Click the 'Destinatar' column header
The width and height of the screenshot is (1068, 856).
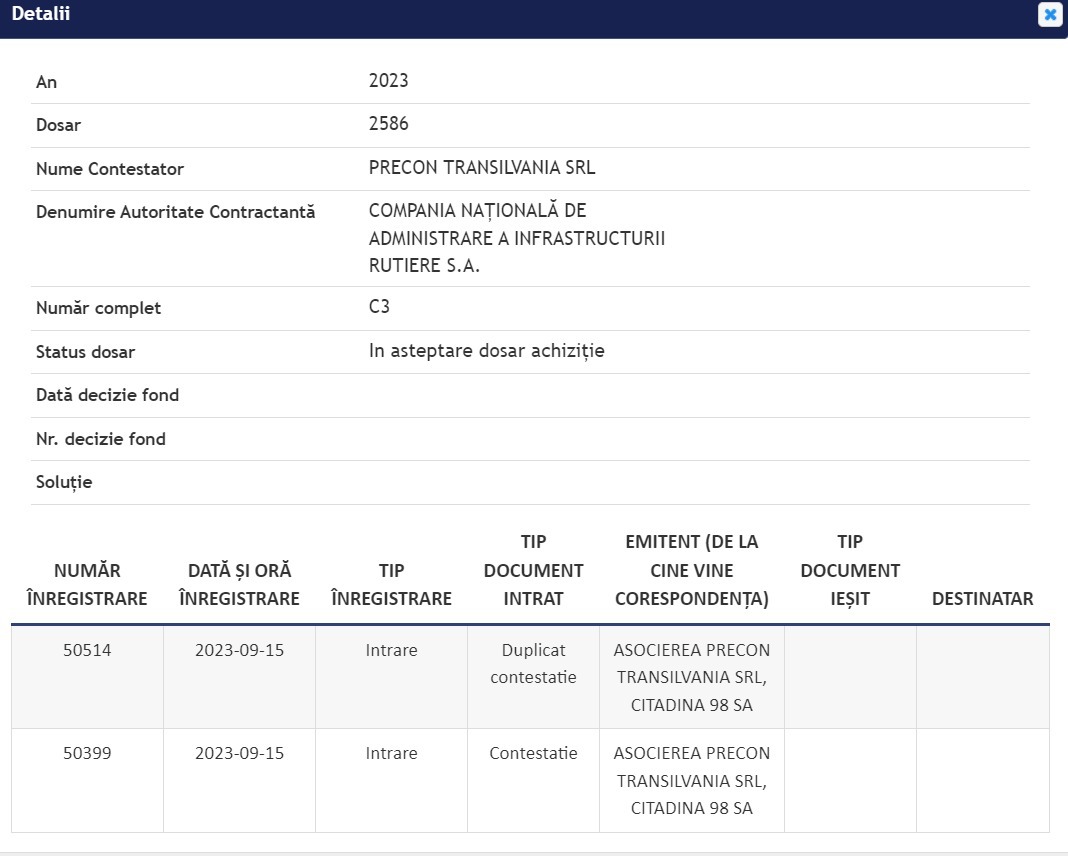click(983, 599)
